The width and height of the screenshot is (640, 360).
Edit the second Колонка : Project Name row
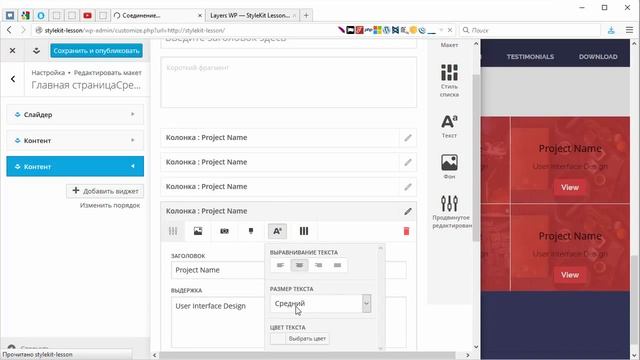click(x=408, y=162)
